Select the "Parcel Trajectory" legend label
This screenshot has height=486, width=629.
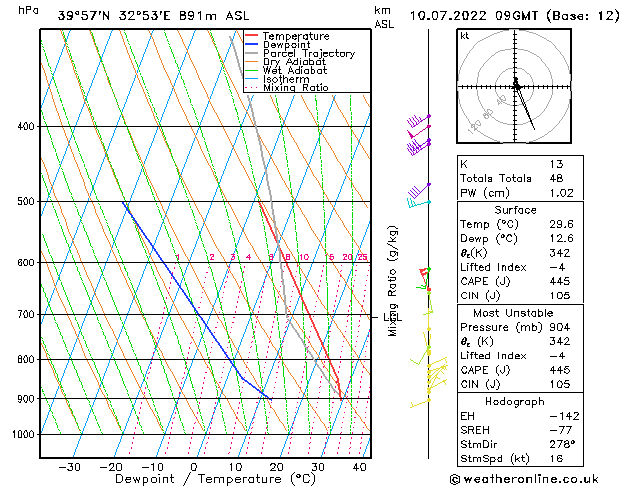[309, 53]
